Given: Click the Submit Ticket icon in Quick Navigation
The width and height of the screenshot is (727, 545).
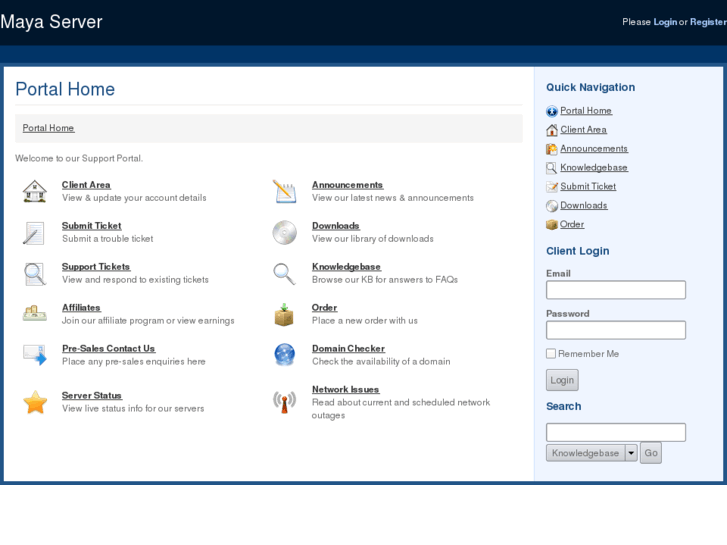Looking at the screenshot, I should point(552,187).
